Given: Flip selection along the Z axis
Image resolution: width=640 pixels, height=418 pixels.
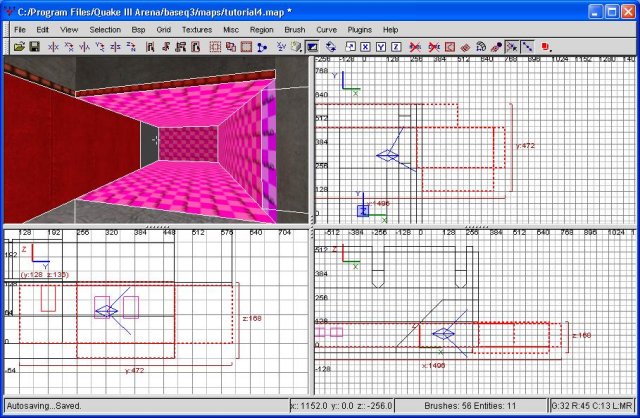Looking at the screenshot, I should pyautogui.click(x=115, y=47).
